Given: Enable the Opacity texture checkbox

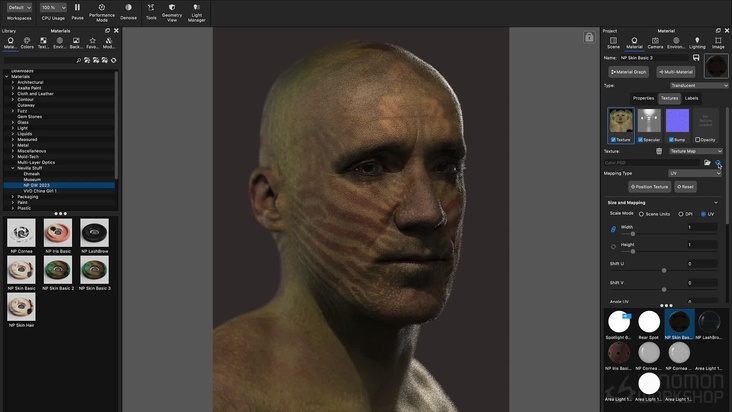Looking at the screenshot, I should click(696, 139).
